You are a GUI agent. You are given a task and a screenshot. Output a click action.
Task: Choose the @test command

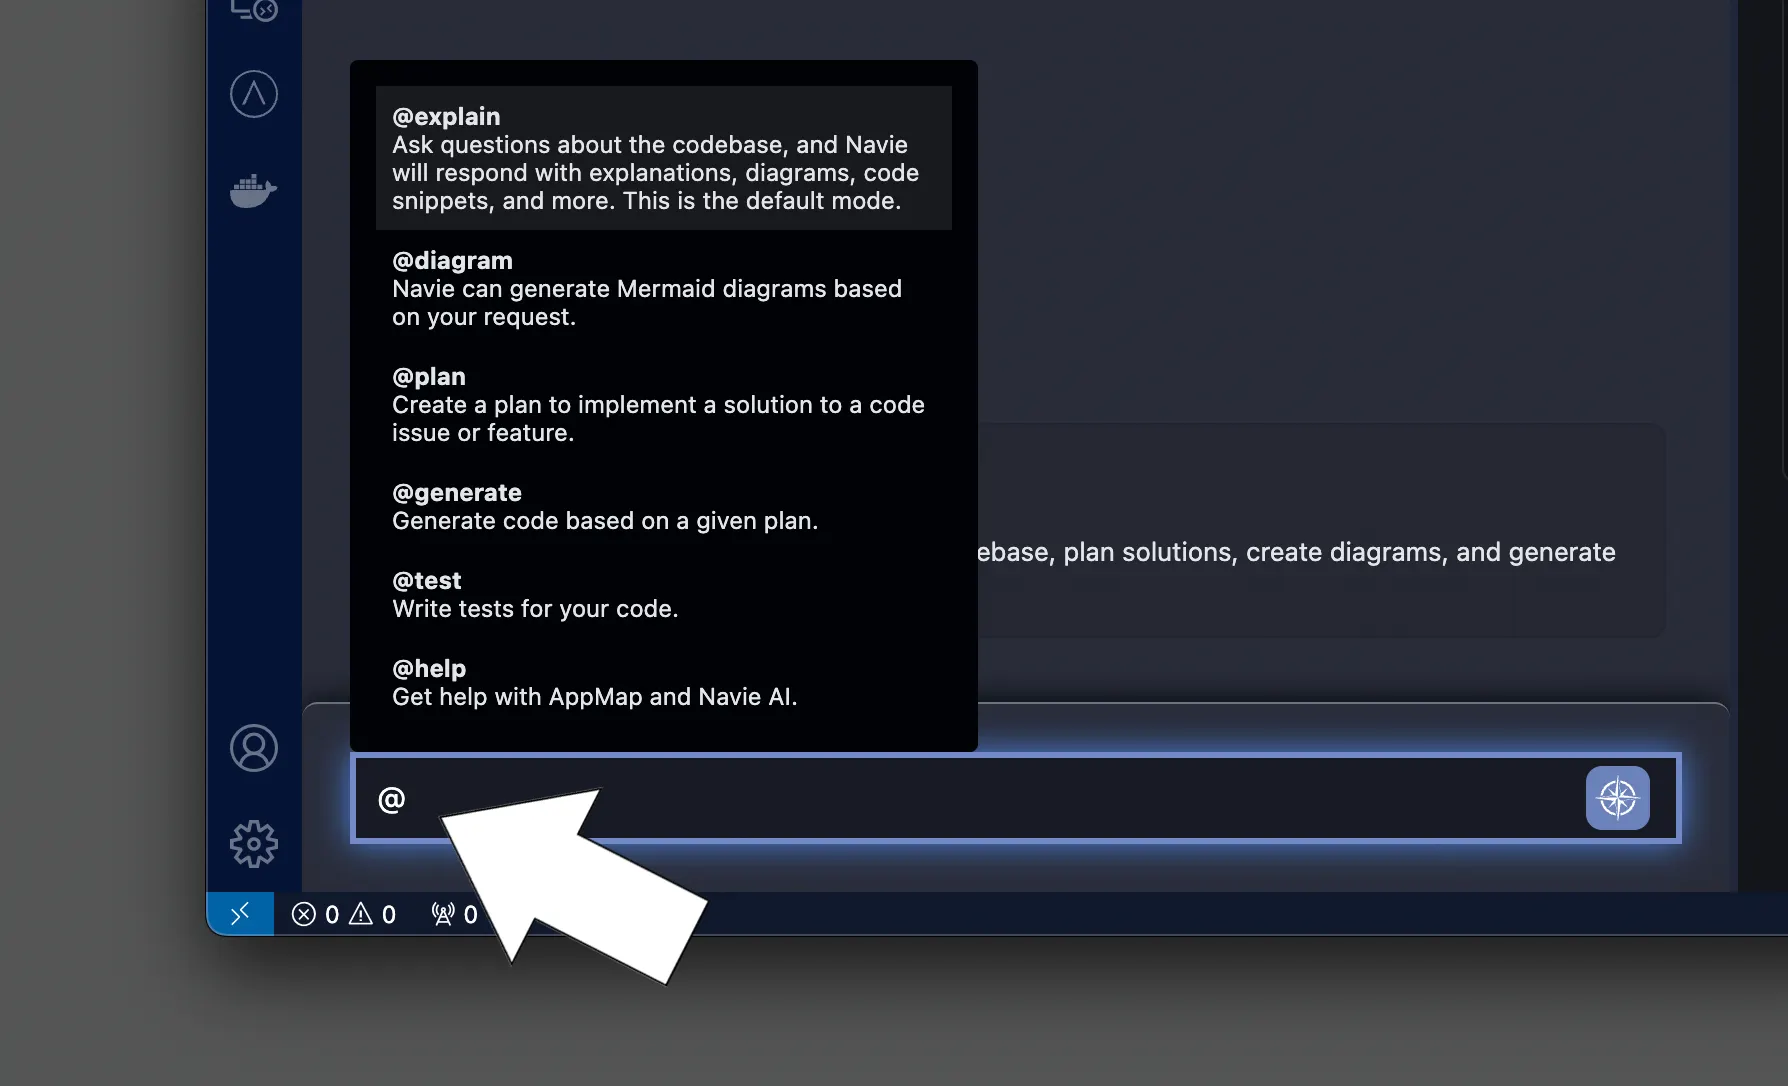(x=664, y=594)
